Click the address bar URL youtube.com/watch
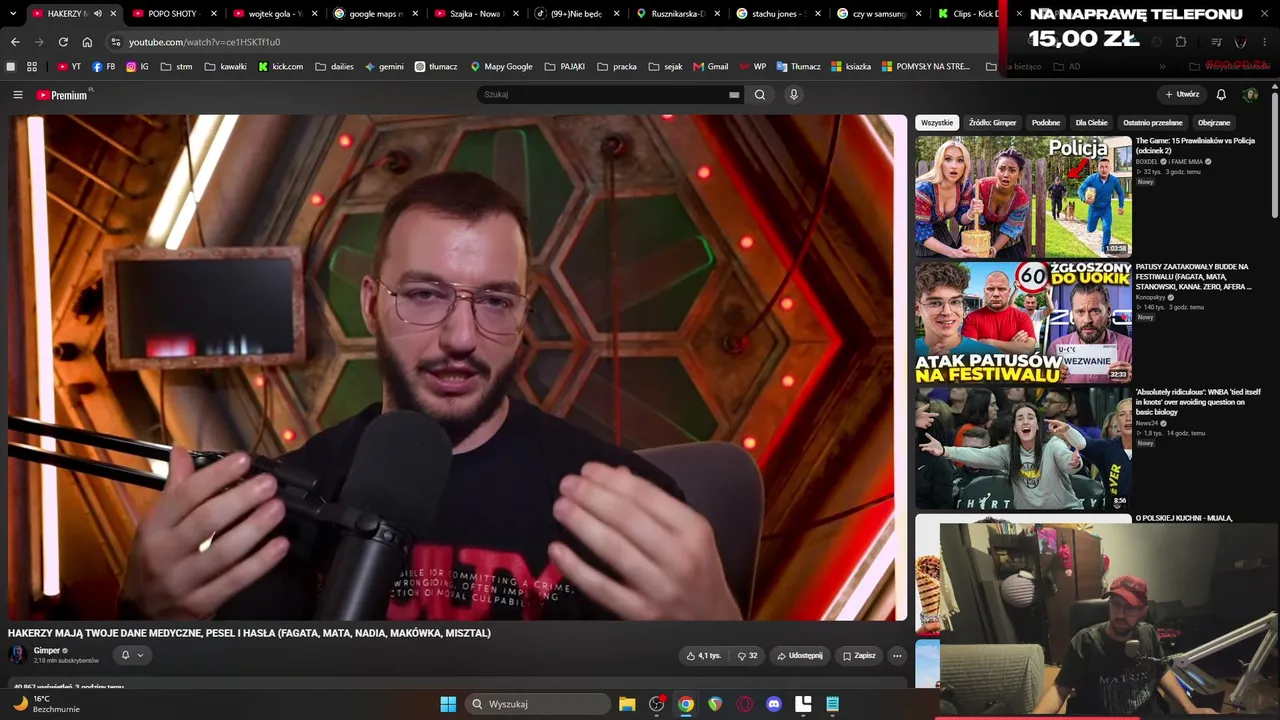Viewport: 1280px width, 720px height. 204,42
